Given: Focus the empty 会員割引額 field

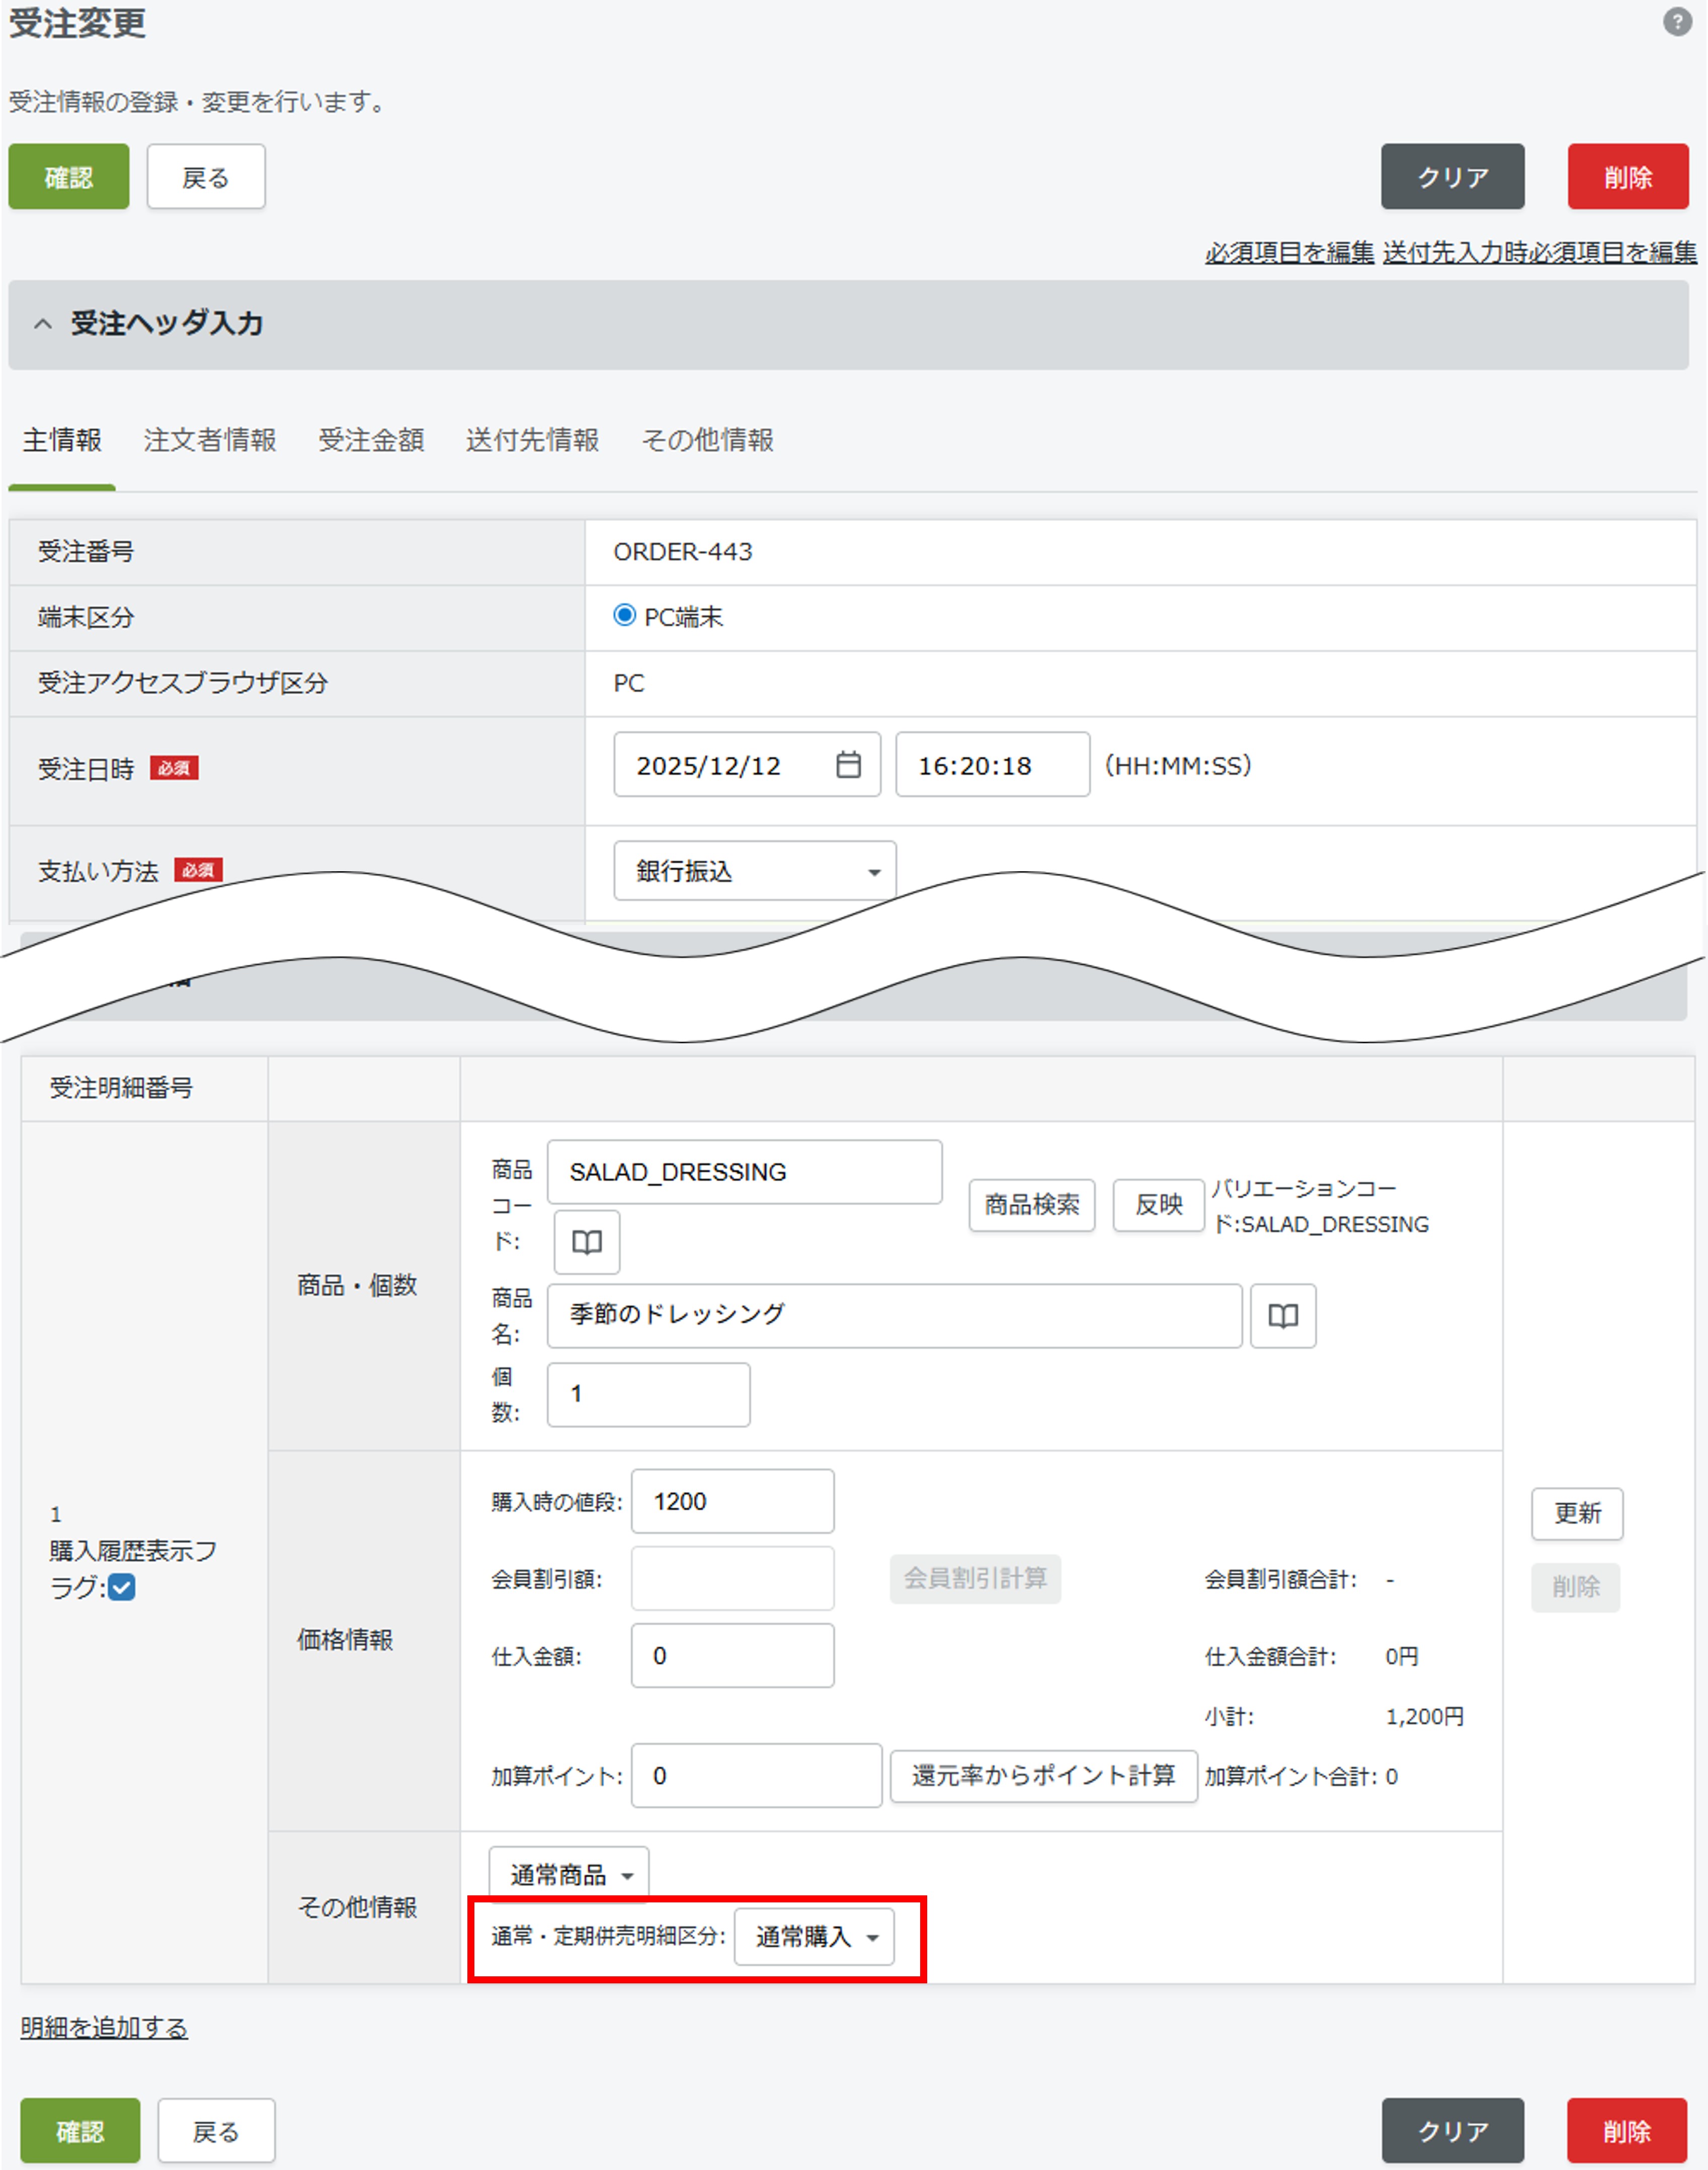Looking at the screenshot, I should tap(733, 1579).
